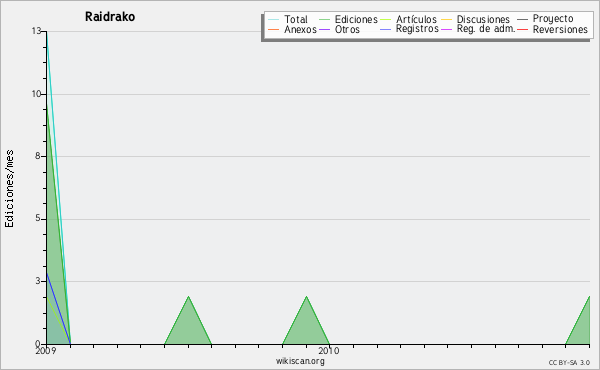The width and height of the screenshot is (600, 370).
Task: Select the Reg. de adm. legend entry
Action: pos(486,29)
